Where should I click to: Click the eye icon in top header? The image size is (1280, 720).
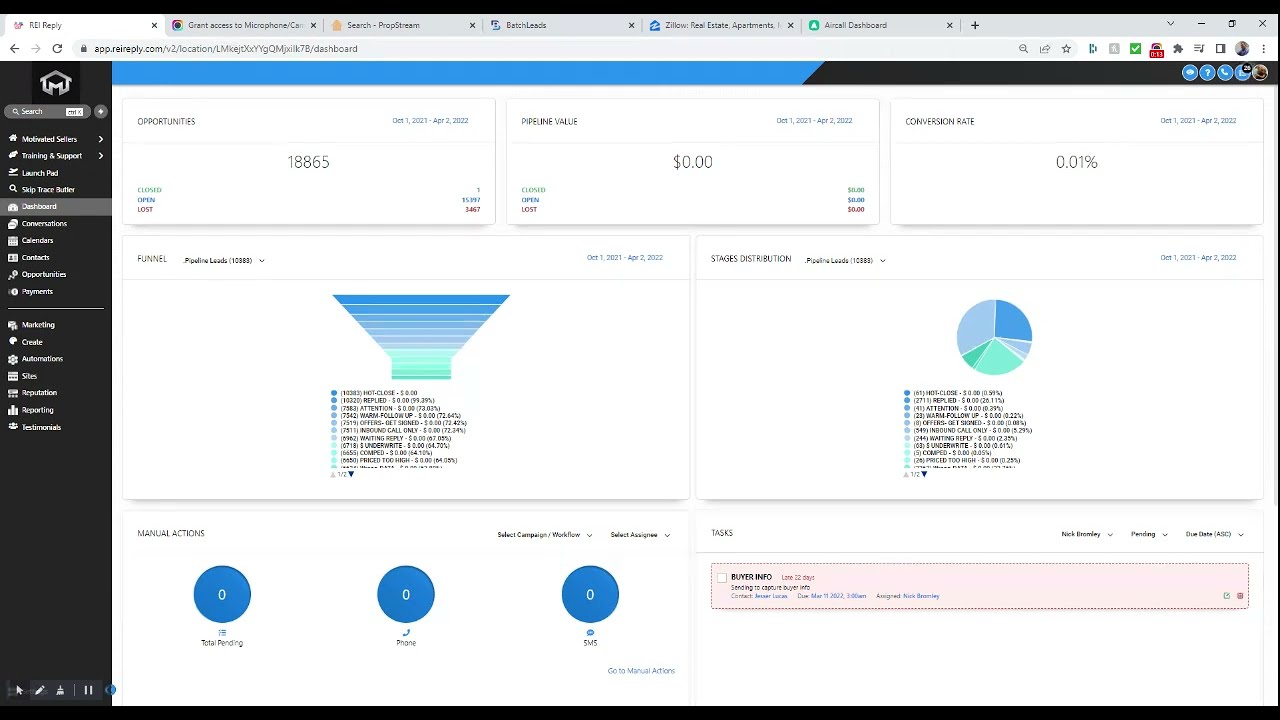point(1190,72)
